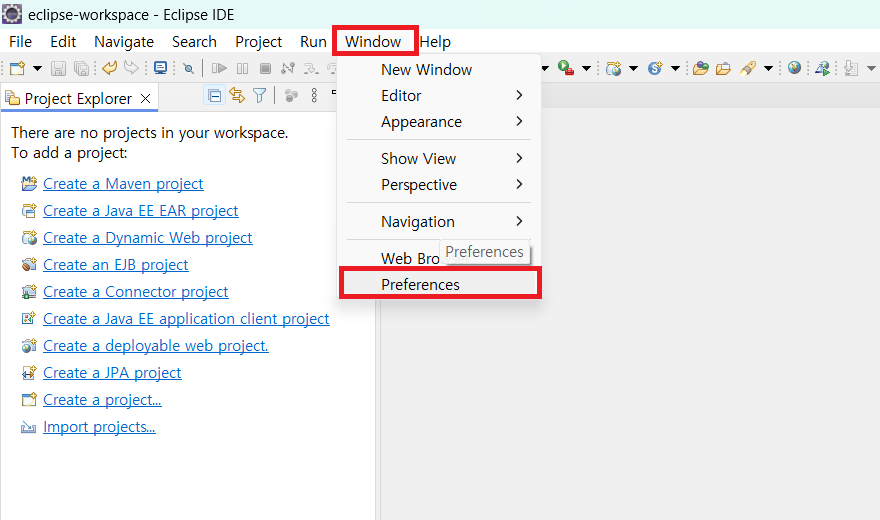Click the New Servlet icon
The image size is (880, 520).
655,68
